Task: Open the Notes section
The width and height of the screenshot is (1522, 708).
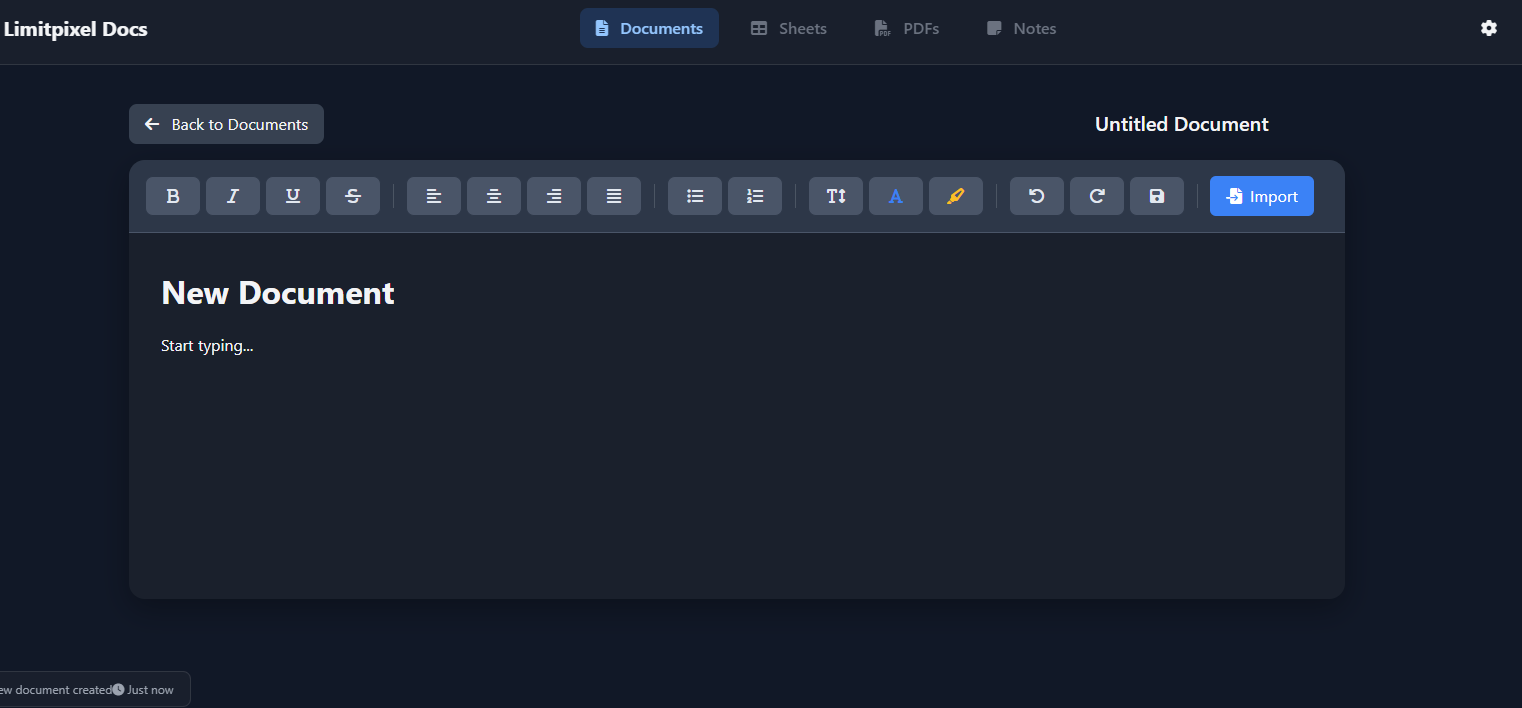Action: pos(1021,28)
